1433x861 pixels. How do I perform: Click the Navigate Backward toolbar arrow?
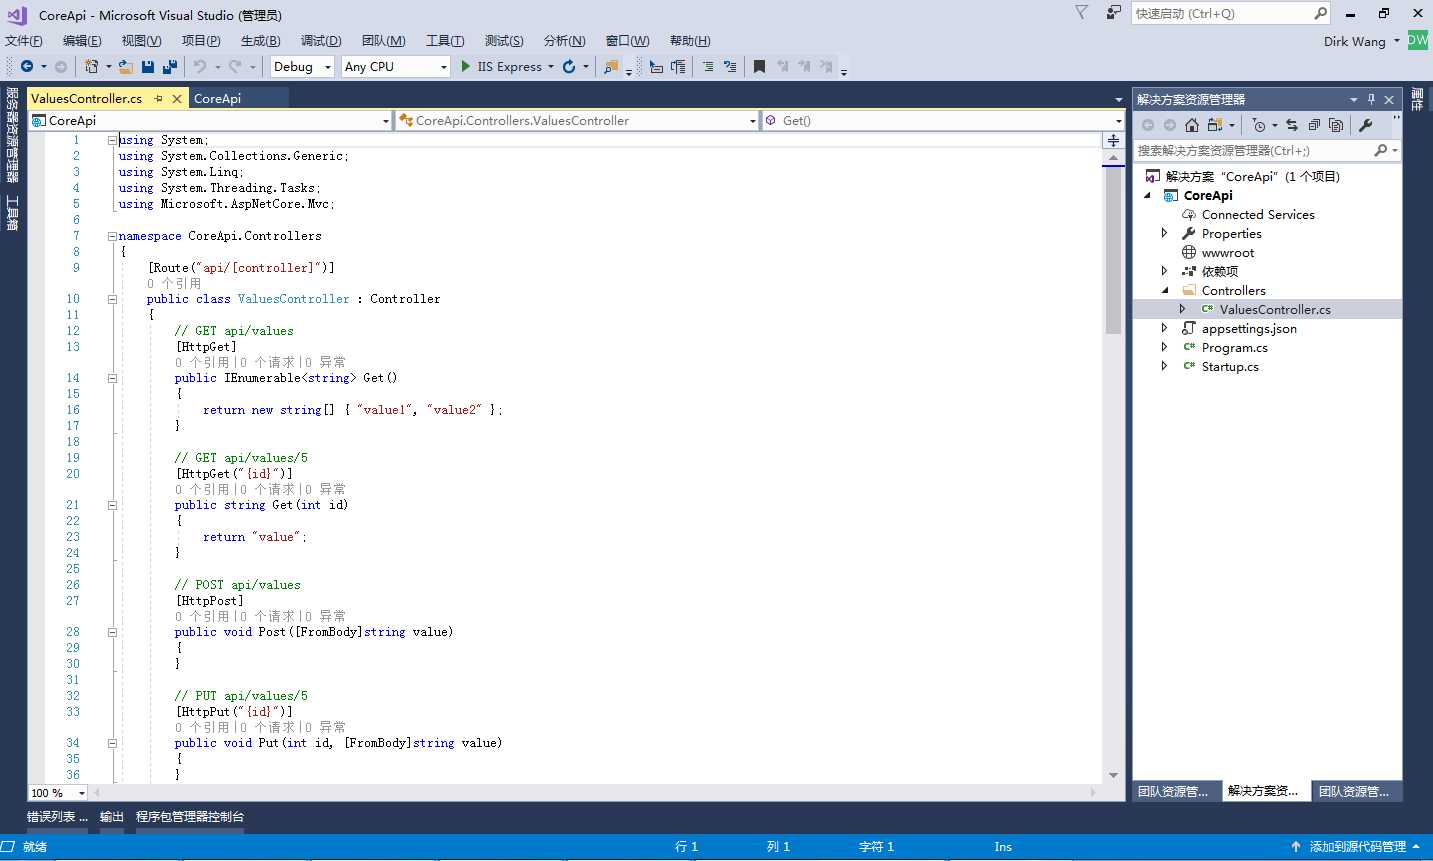[27, 66]
